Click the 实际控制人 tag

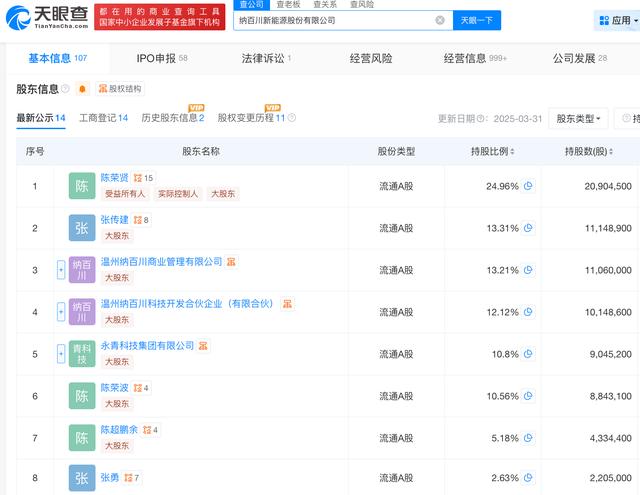click(x=178, y=194)
